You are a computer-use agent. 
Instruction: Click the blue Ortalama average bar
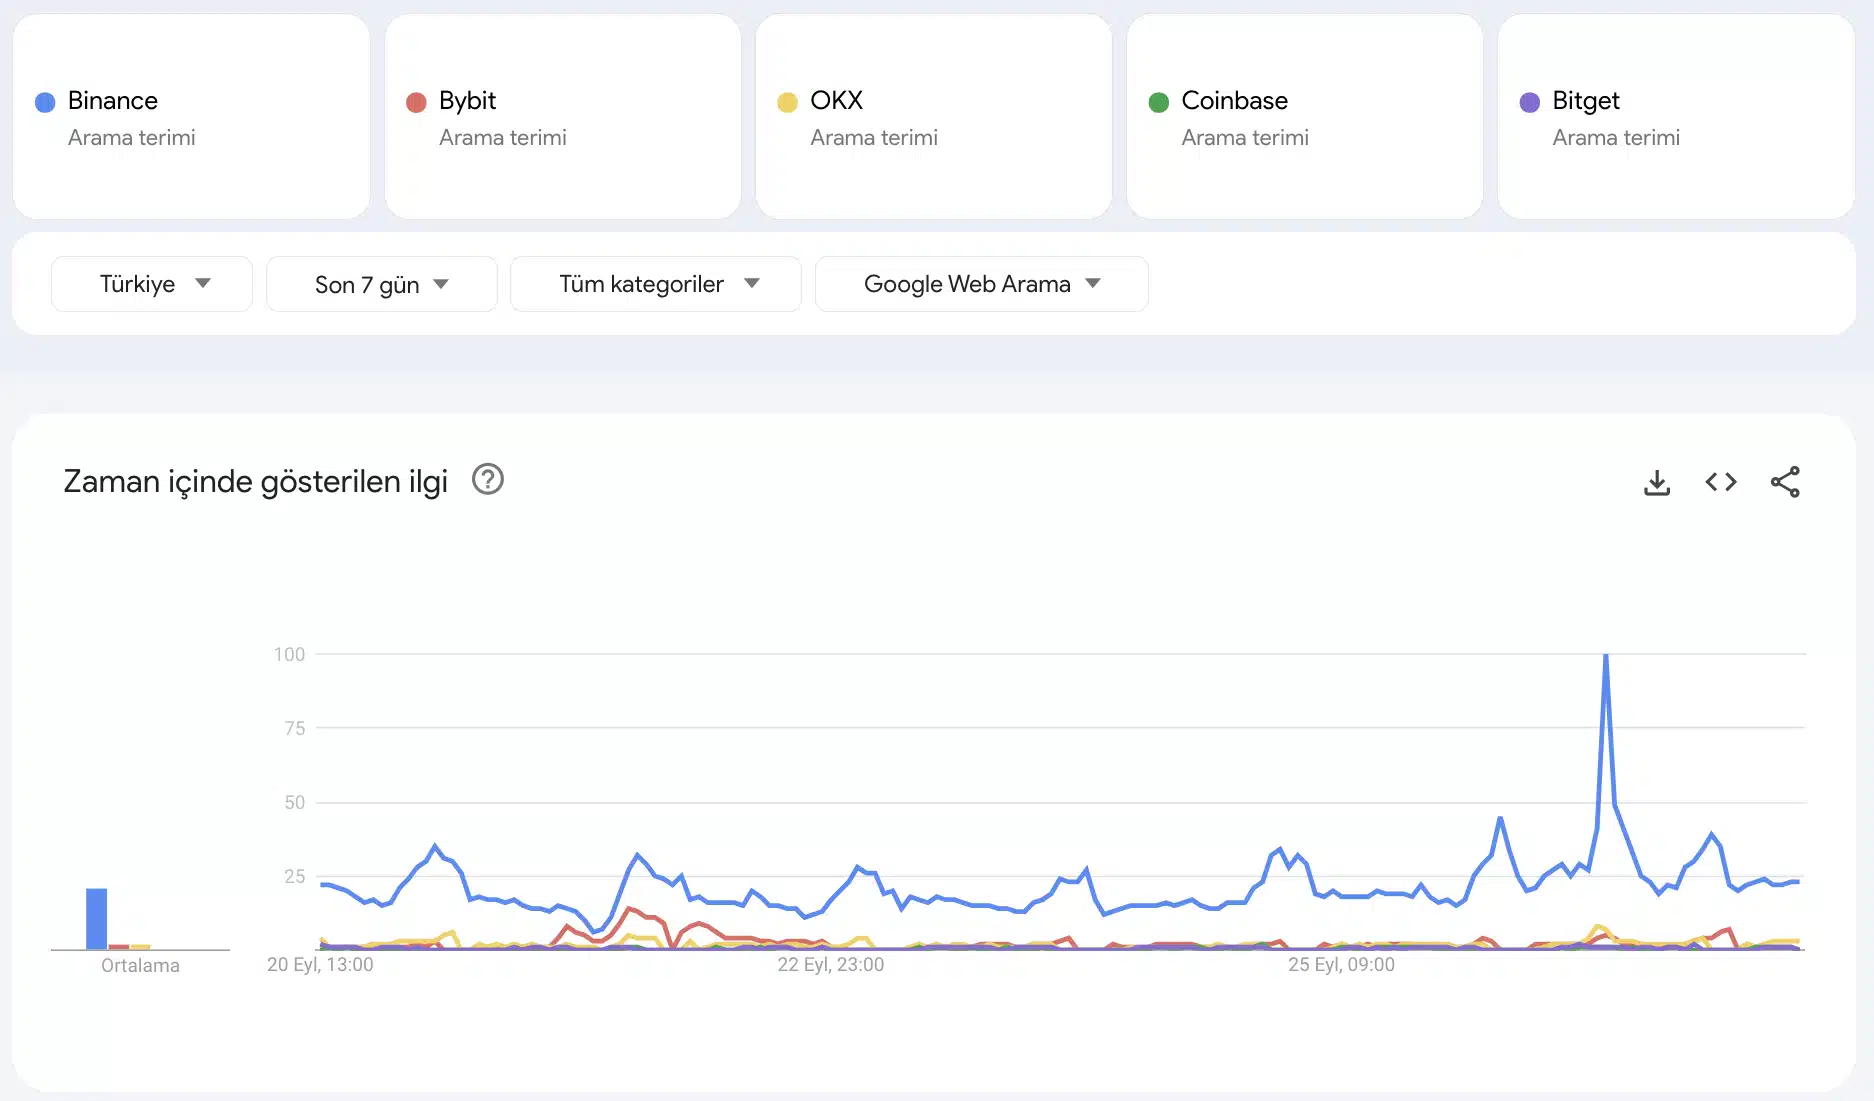coord(96,918)
